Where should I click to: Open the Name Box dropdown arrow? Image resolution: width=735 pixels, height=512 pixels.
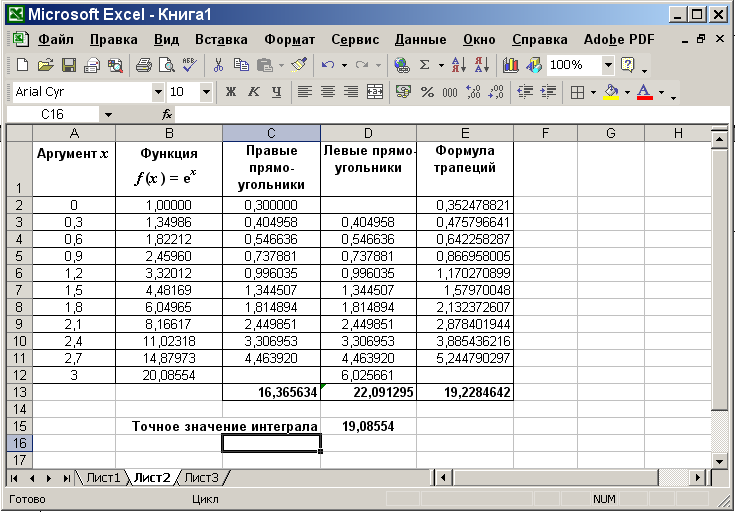tap(108, 115)
